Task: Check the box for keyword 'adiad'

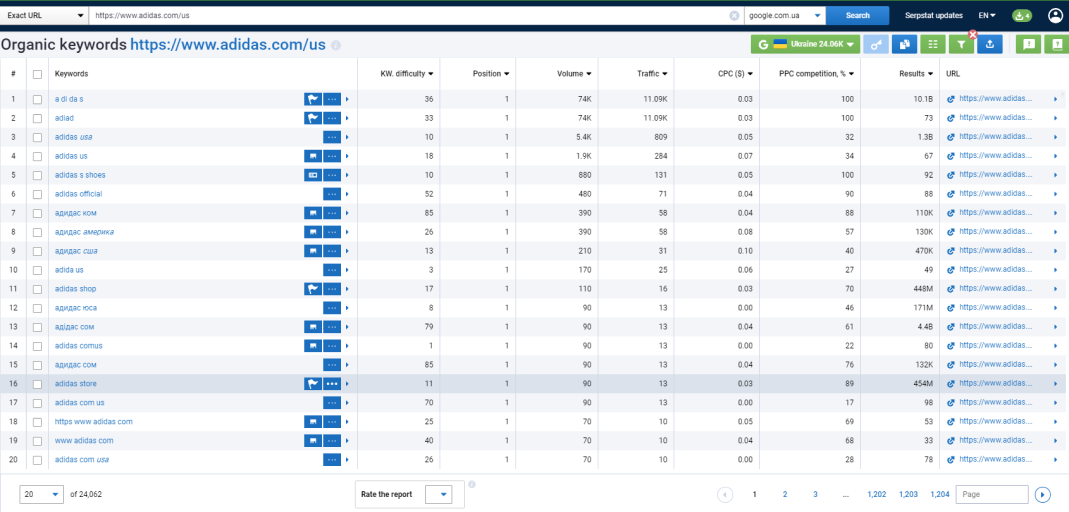Action: (x=37, y=118)
